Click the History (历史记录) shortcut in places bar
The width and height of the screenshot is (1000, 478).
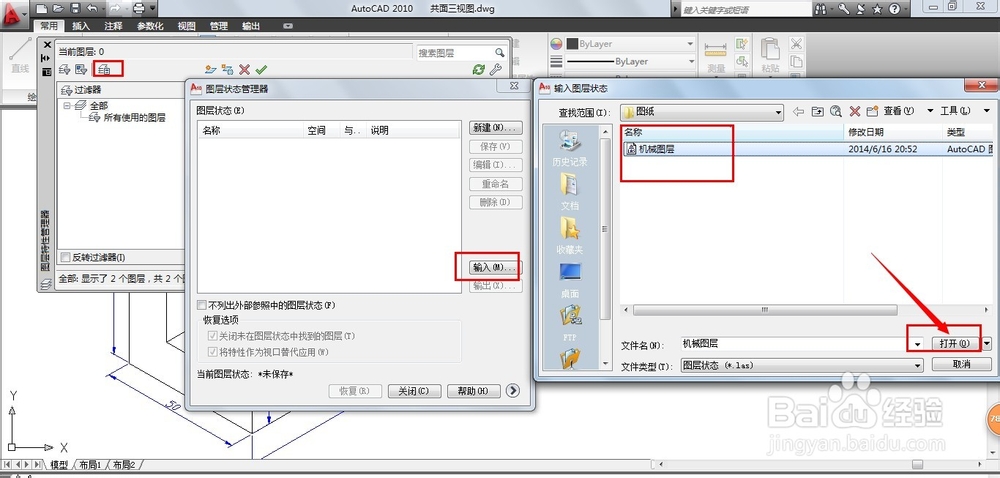pyautogui.click(x=570, y=148)
